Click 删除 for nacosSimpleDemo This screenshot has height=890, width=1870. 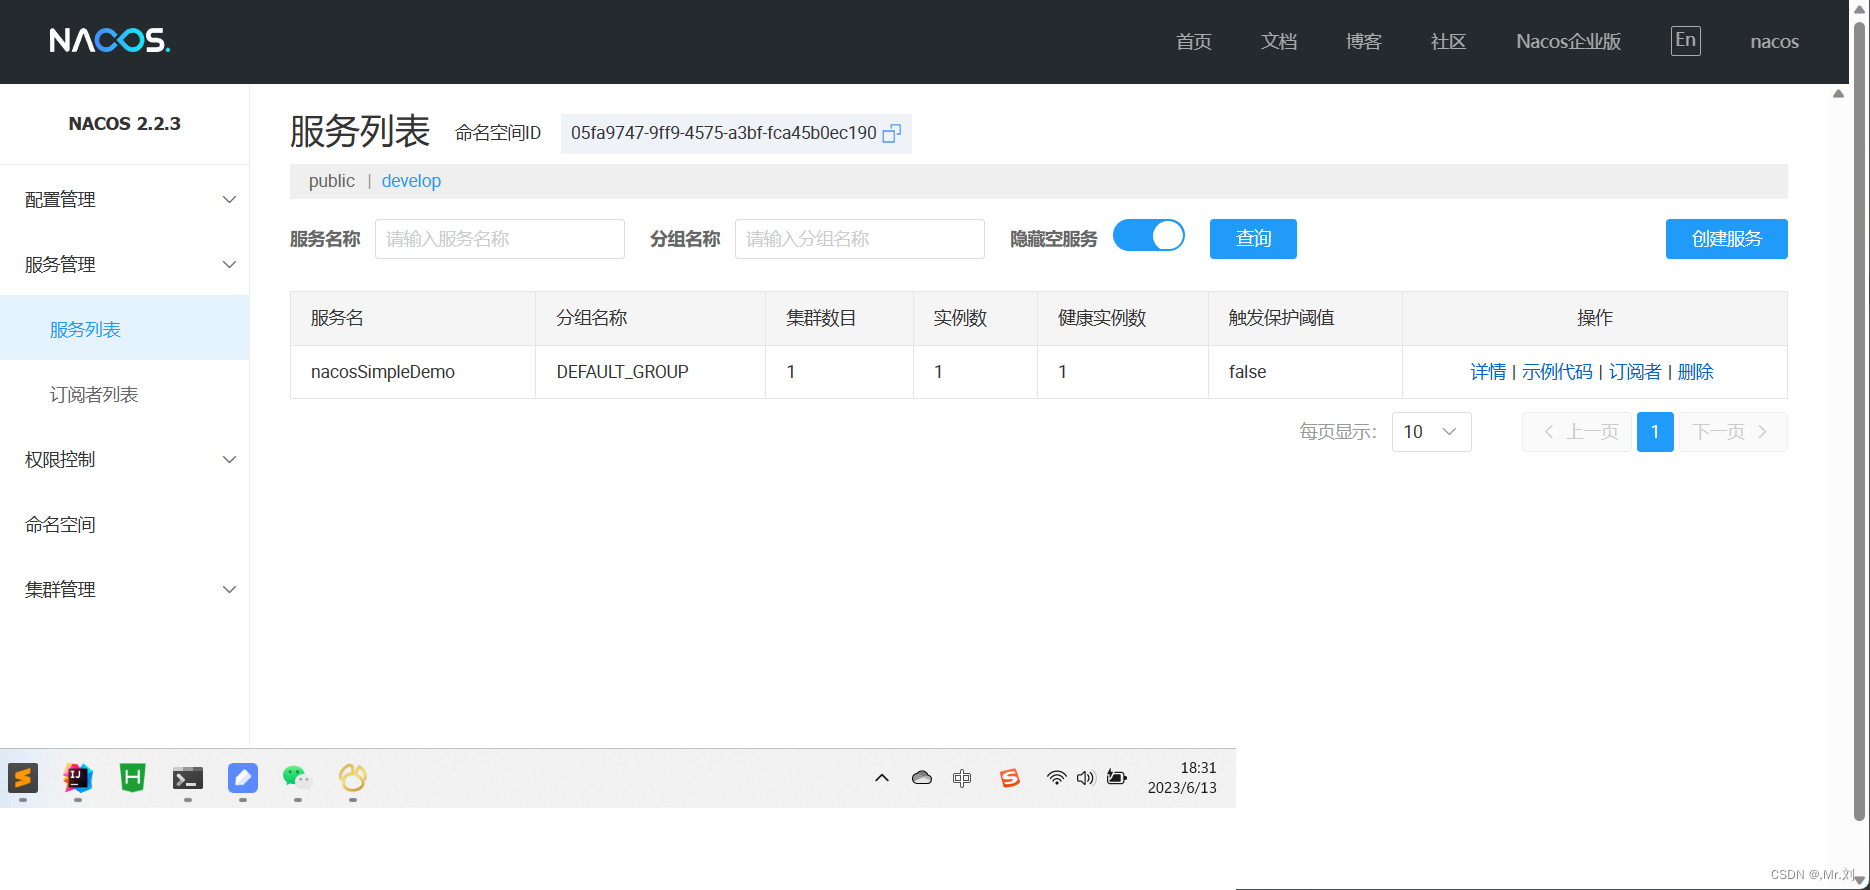(1695, 372)
